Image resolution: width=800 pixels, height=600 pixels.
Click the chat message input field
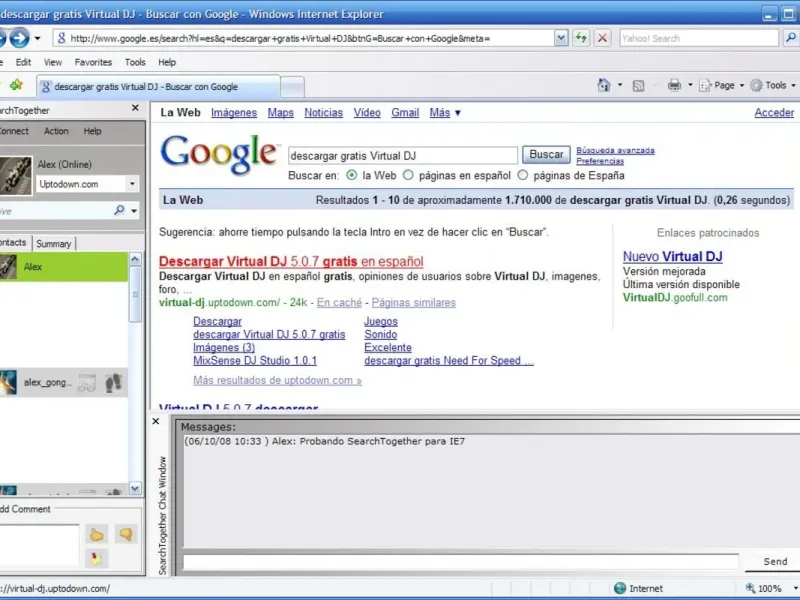click(x=460, y=562)
